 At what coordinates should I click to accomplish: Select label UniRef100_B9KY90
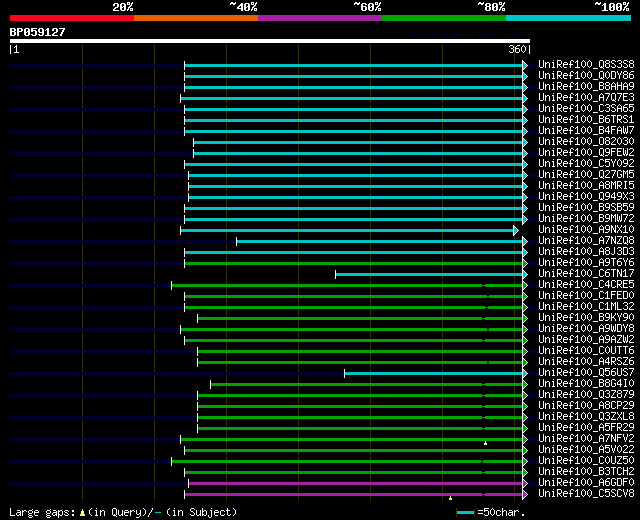[x=586, y=318]
